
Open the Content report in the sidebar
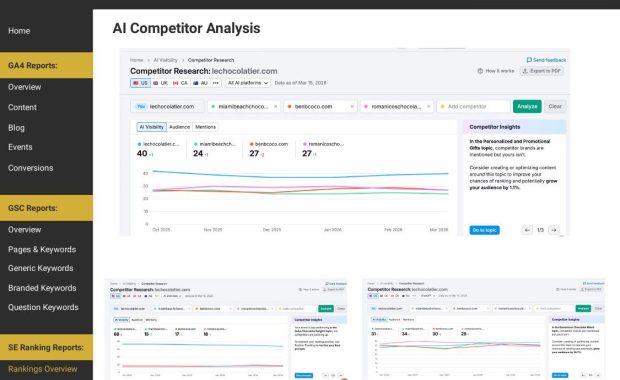pyautogui.click(x=22, y=107)
